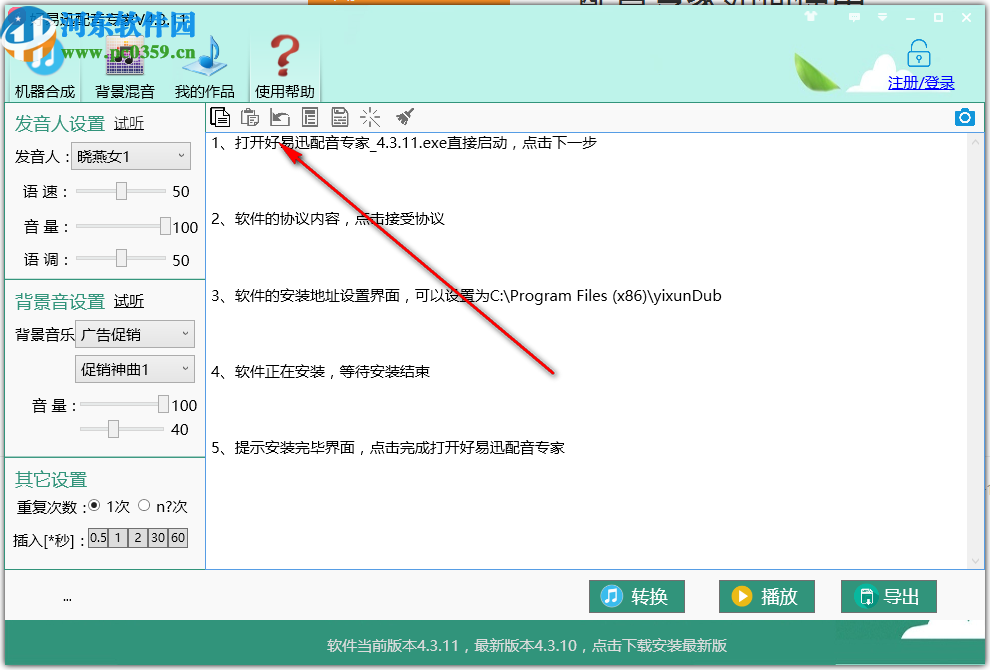Viewport: 990px width, 670px height.
Task: Adjust the 音量 slider in 发音人设置
Action: [x=165, y=226]
